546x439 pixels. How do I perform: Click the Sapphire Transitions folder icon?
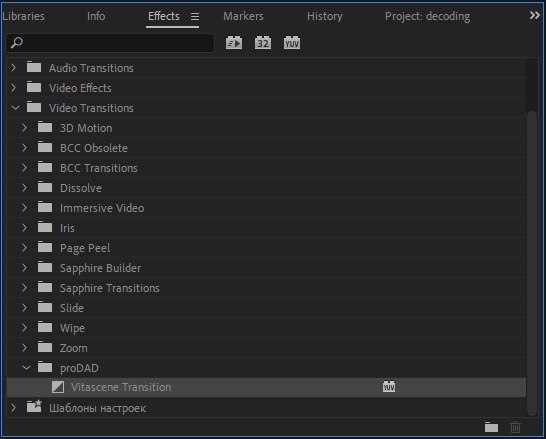[45, 287]
